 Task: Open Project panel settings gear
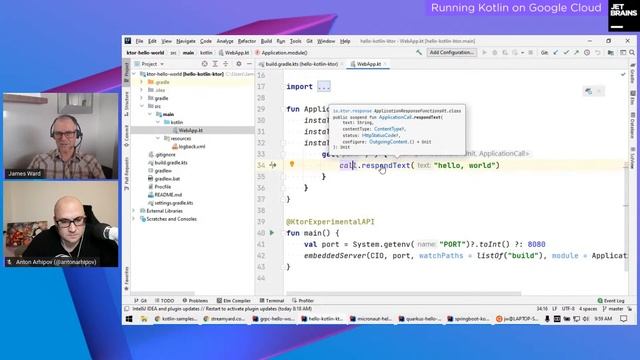239,64
